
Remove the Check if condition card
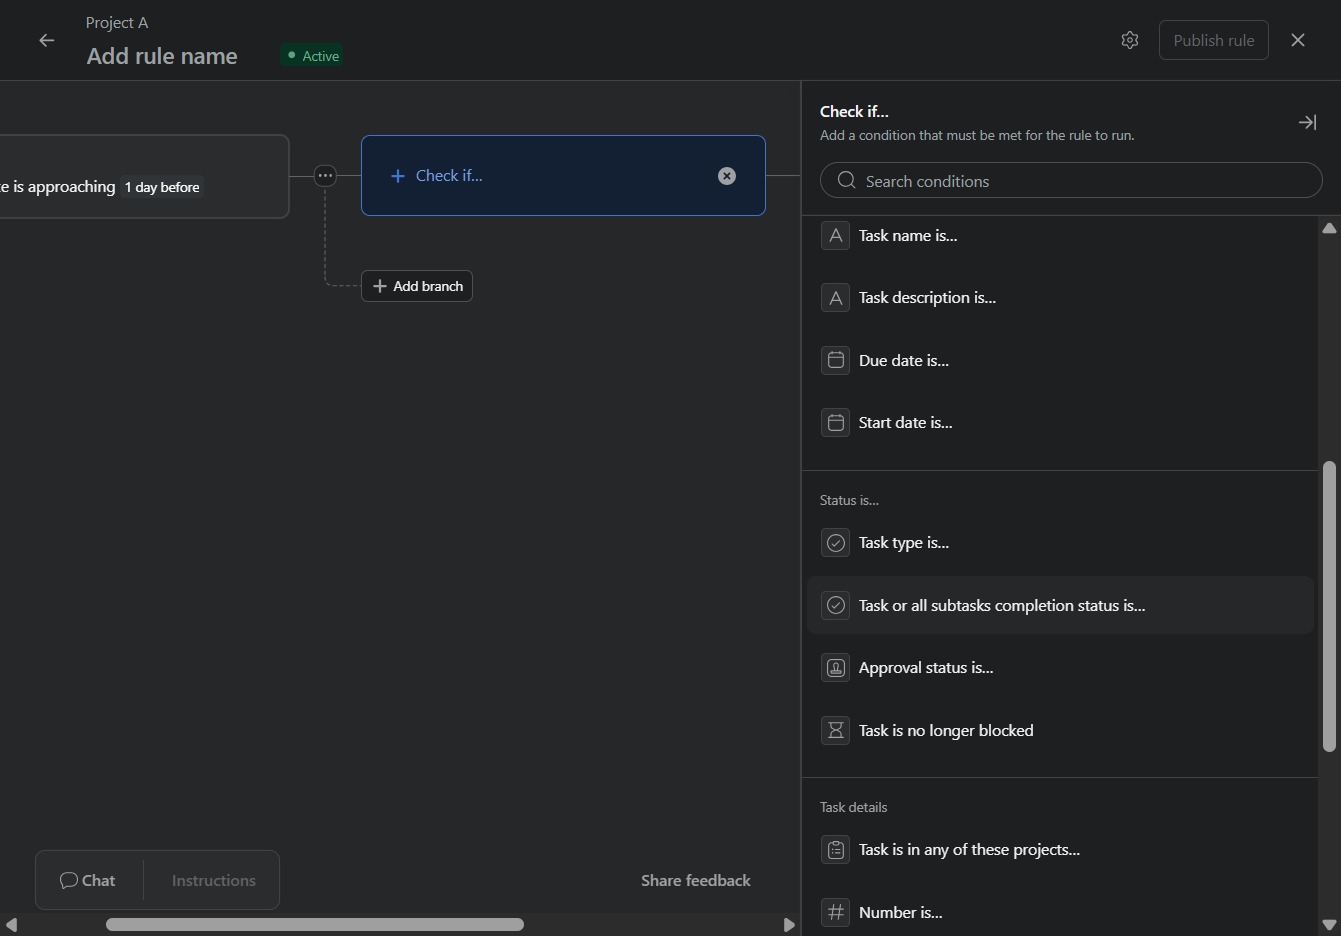click(x=727, y=176)
